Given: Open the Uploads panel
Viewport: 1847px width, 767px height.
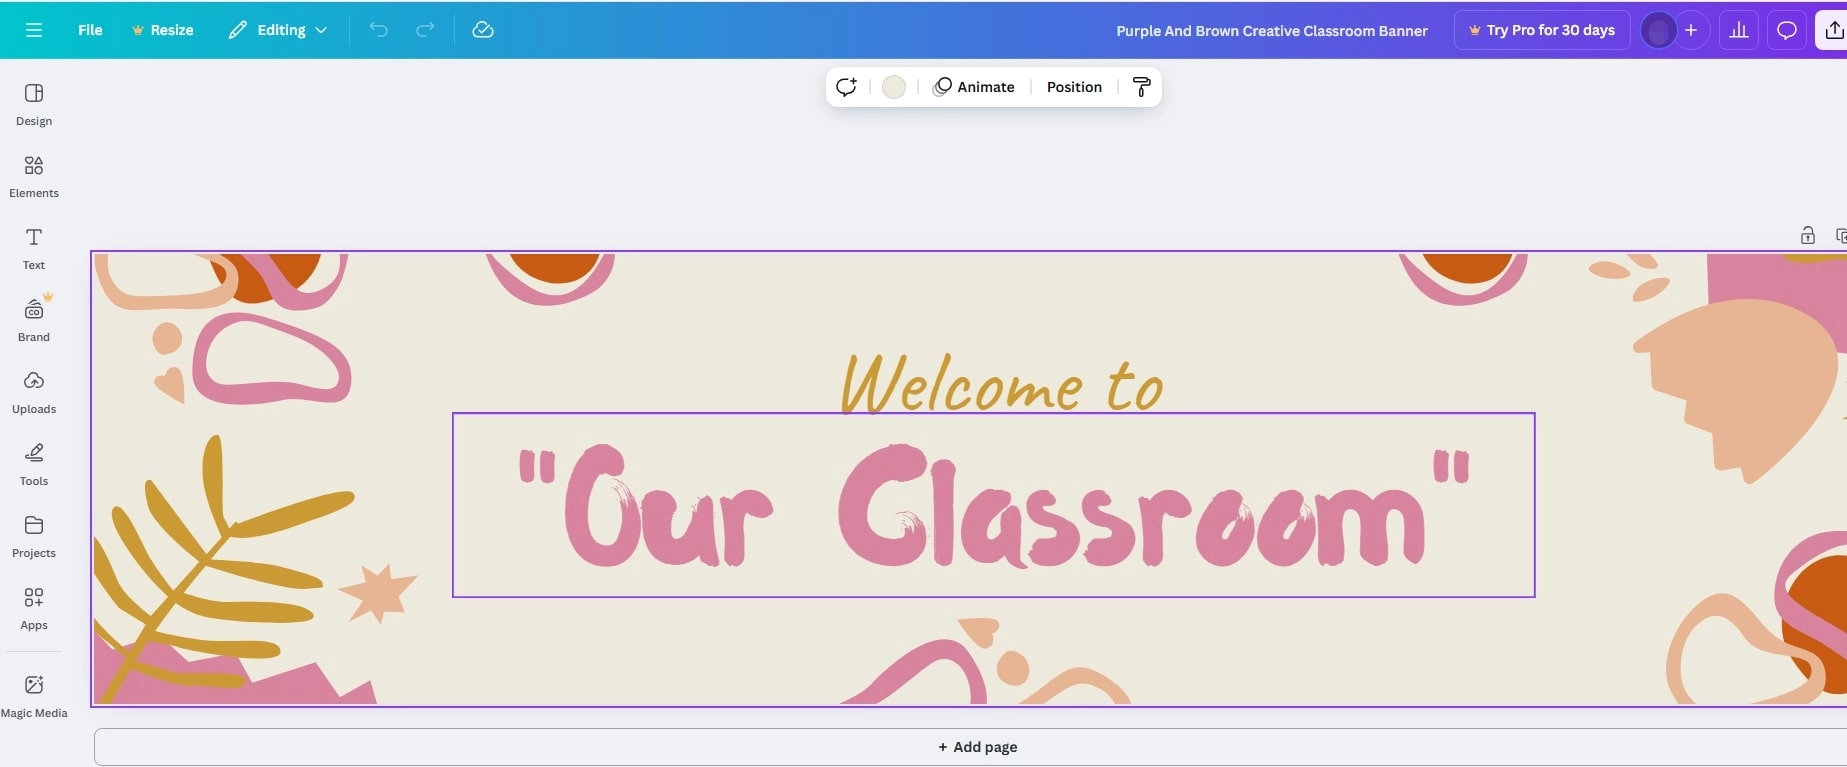Looking at the screenshot, I should pyautogui.click(x=34, y=392).
